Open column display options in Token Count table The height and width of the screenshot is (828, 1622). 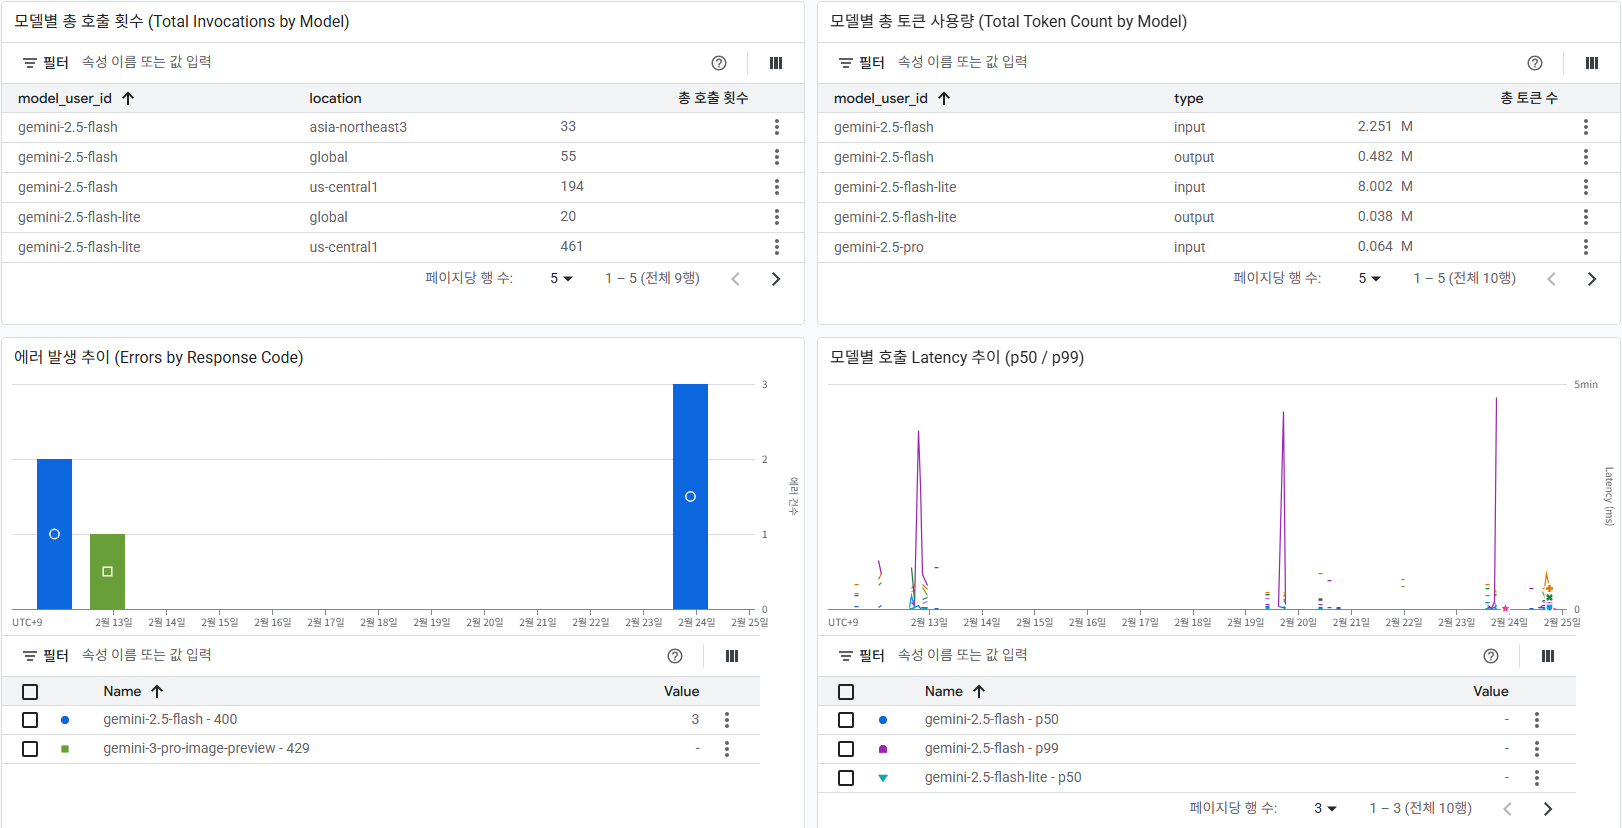[1592, 63]
